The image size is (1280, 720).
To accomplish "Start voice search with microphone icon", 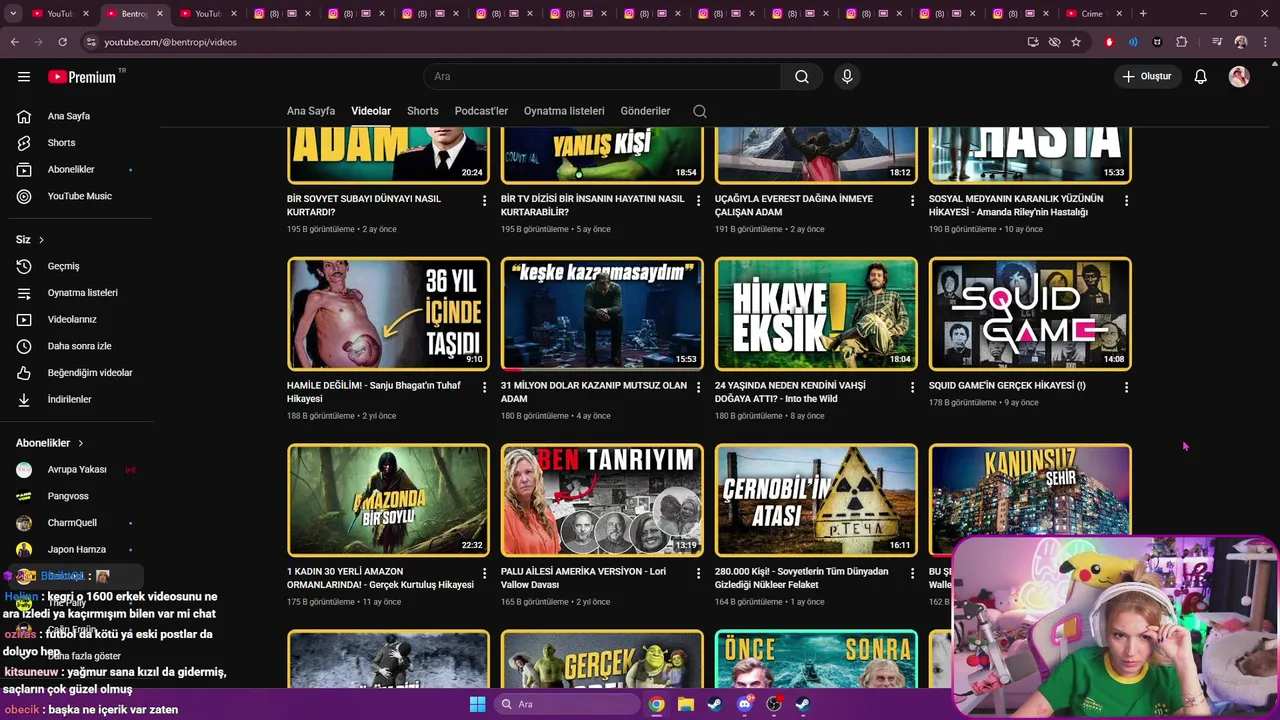I will click(847, 77).
